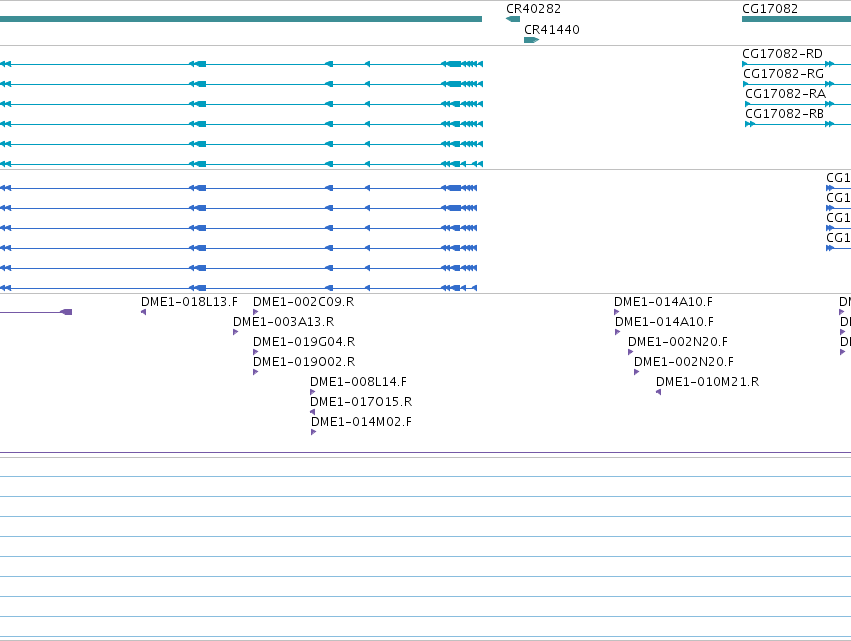Select the upper DME1-014A10.F label

[x=663, y=302]
